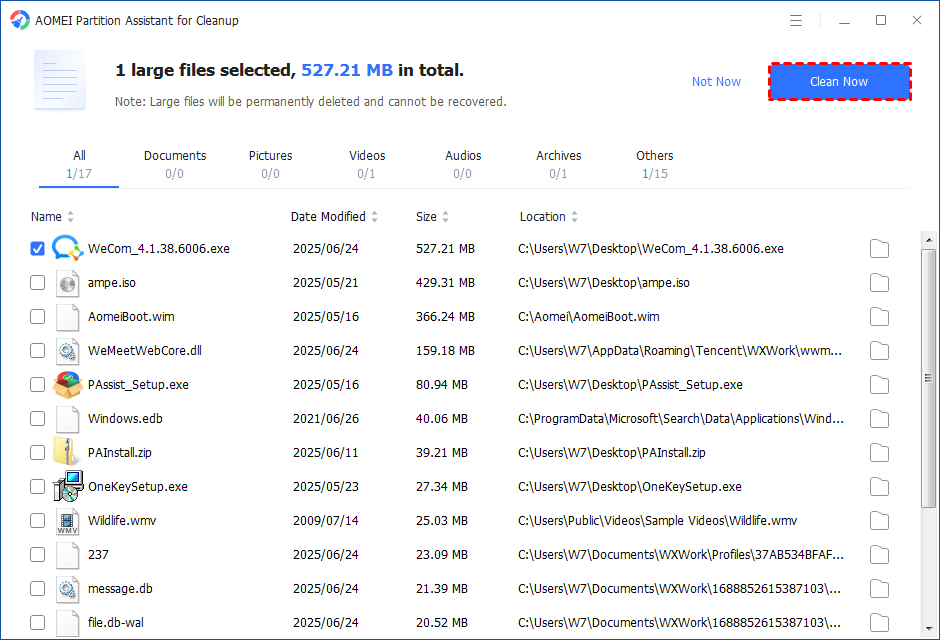The width and height of the screenshot is (940, 640).
Task: Sort by Location column arrows
Action: tap(574, 217)
